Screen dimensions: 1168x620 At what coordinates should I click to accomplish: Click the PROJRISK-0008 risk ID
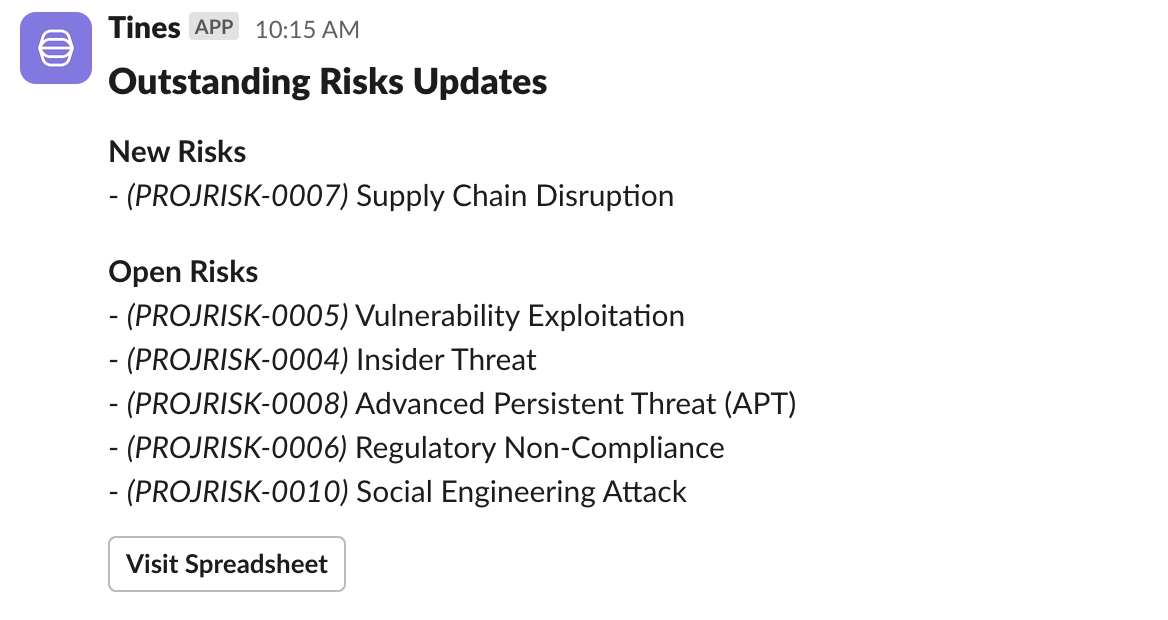(x=237, y=404)
